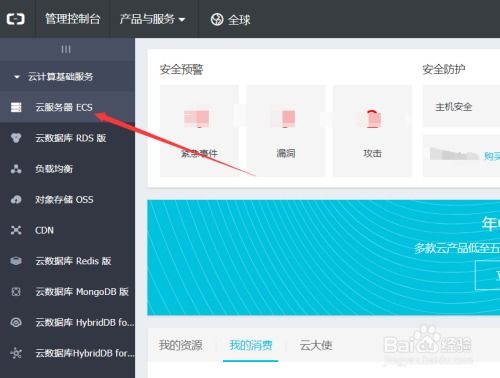The width and height of the screenshot is (500, 378).
Task: Open the 紧急事件 security alert card
Action: pos(199,131)
